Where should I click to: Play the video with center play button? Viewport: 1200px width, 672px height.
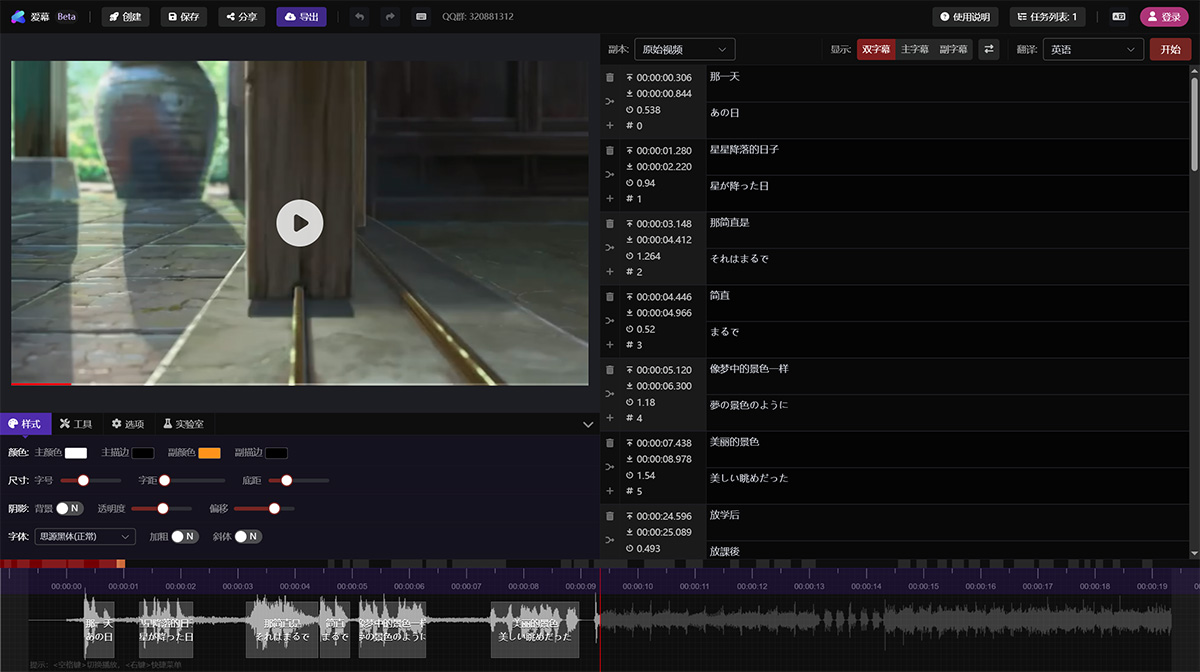299,223
